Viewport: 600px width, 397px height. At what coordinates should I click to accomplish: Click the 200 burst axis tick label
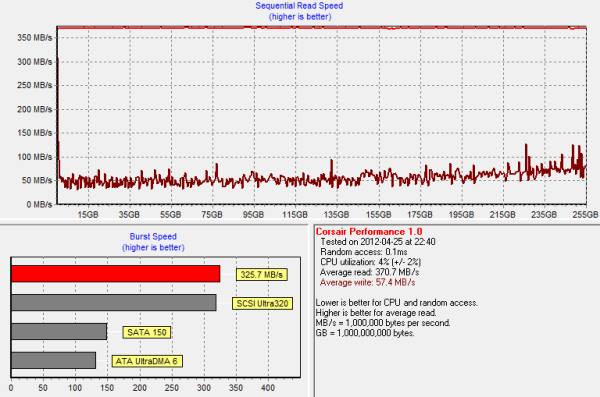139,388
